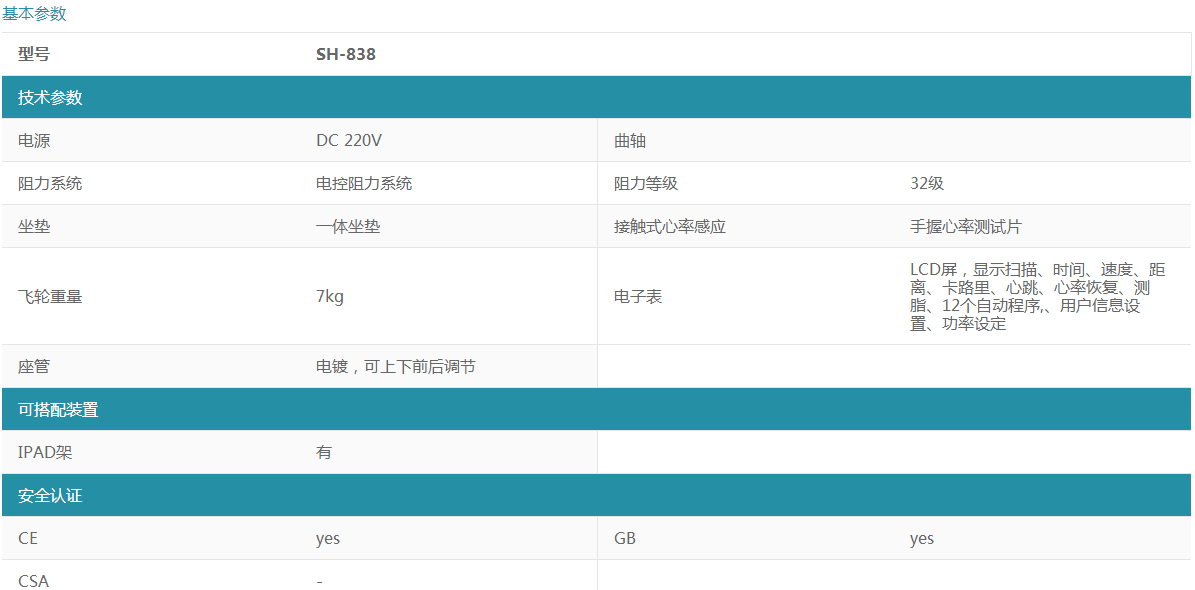
Task: Click the 一体坐垫 seat value
Action: (x=348, y=226)
